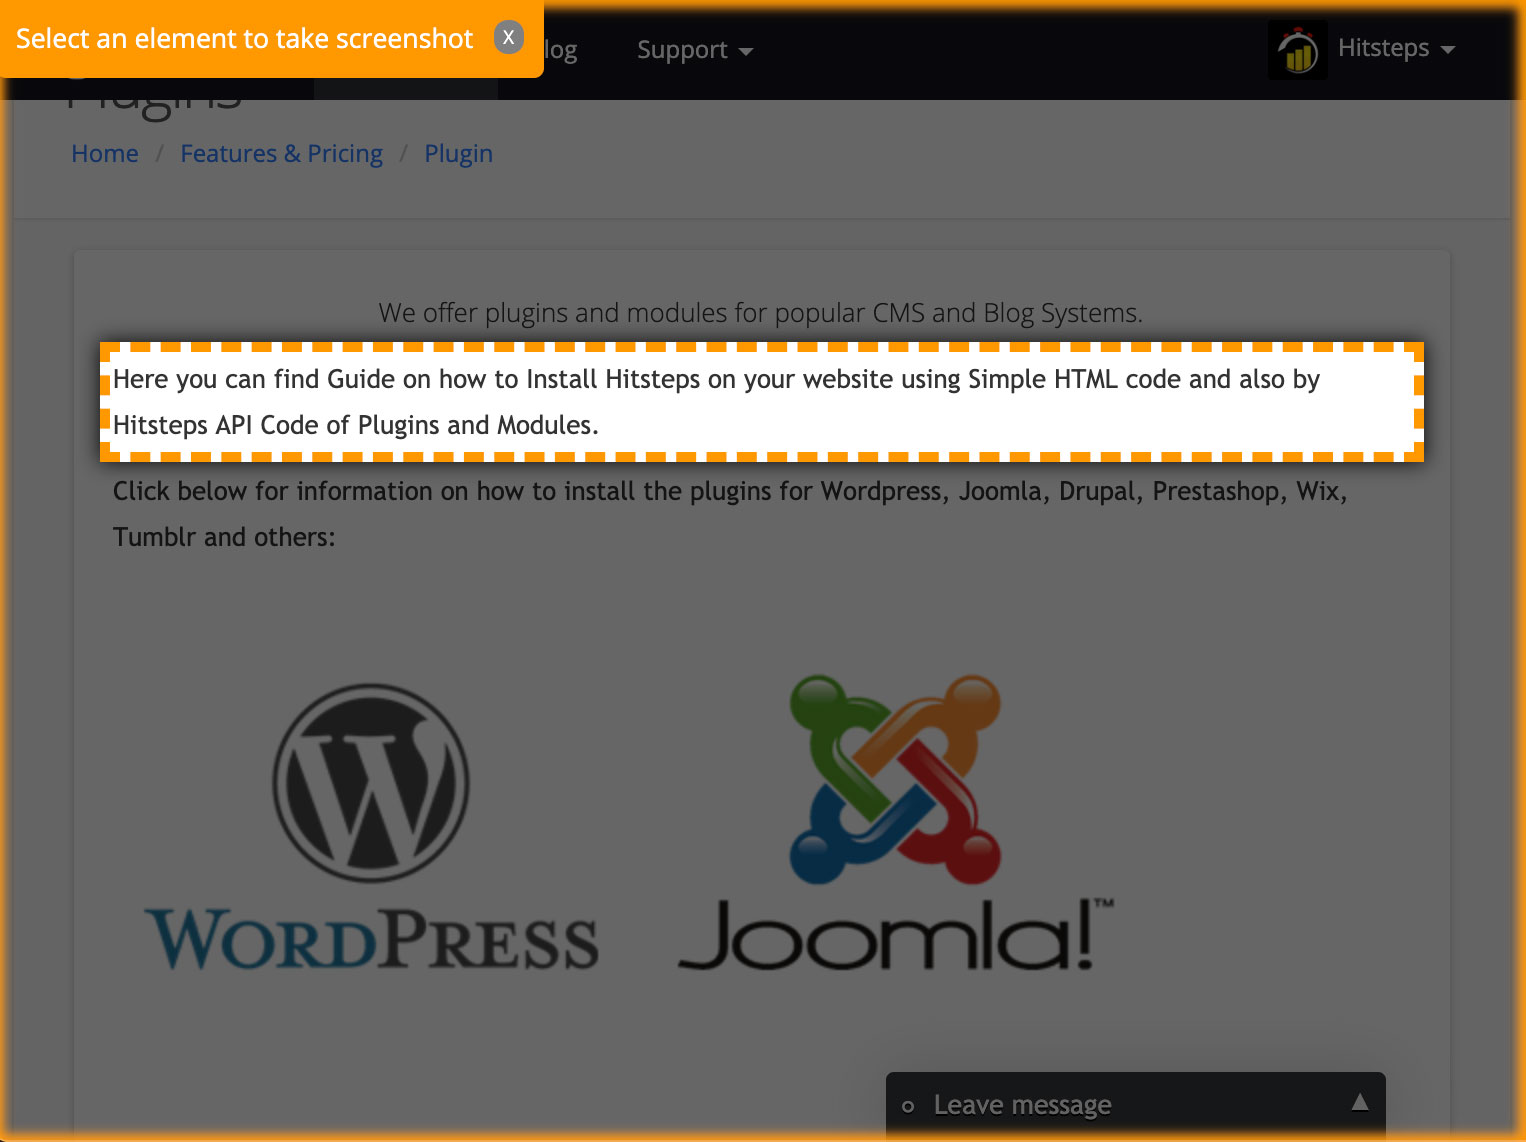Open the Leave message chat bar
This screenshot has height=1142, width=1526.
click(1135, 1104)
